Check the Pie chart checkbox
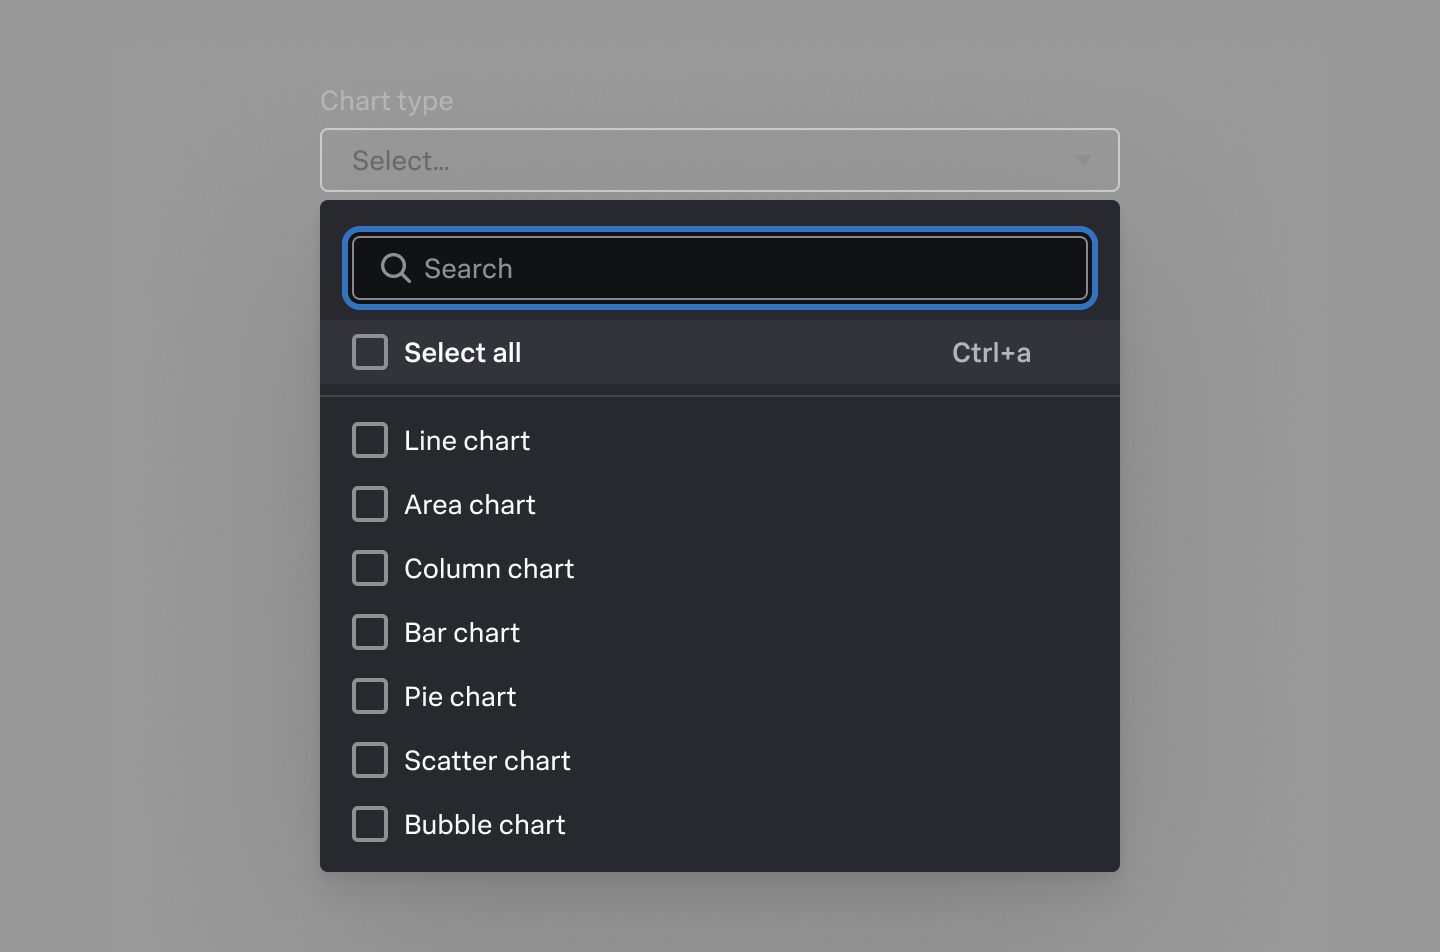This screenshot has width=1440, height=952. [370, 696]
